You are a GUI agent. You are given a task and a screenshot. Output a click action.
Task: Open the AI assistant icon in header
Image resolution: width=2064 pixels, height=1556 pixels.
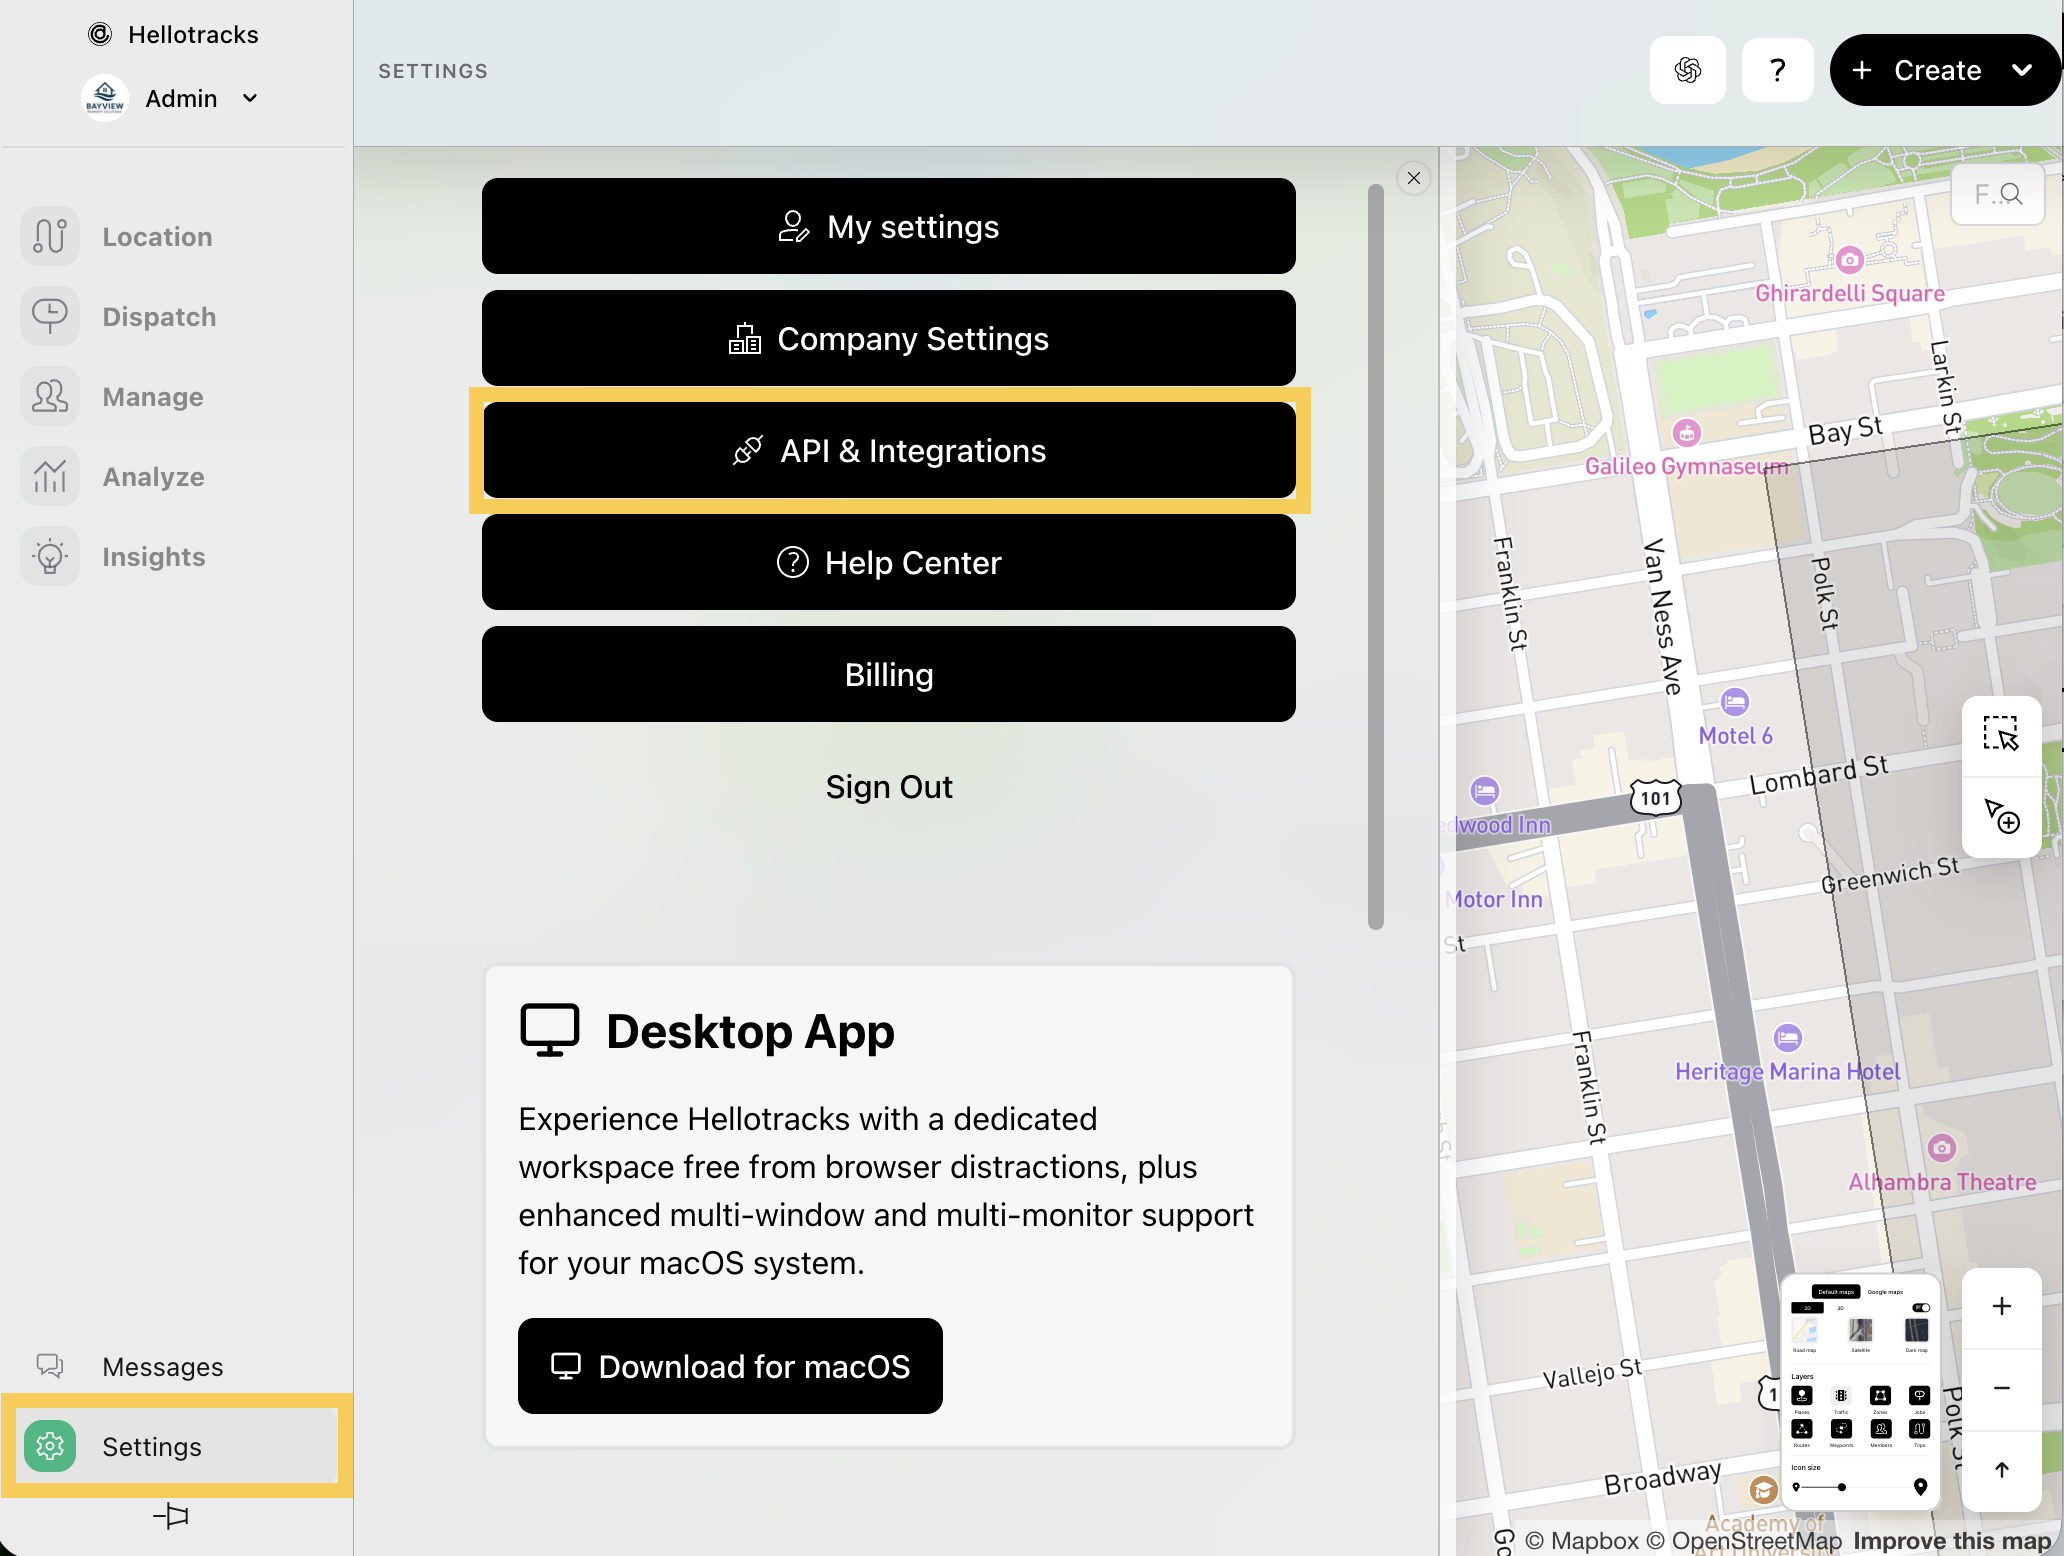[x=1687, y=70]
